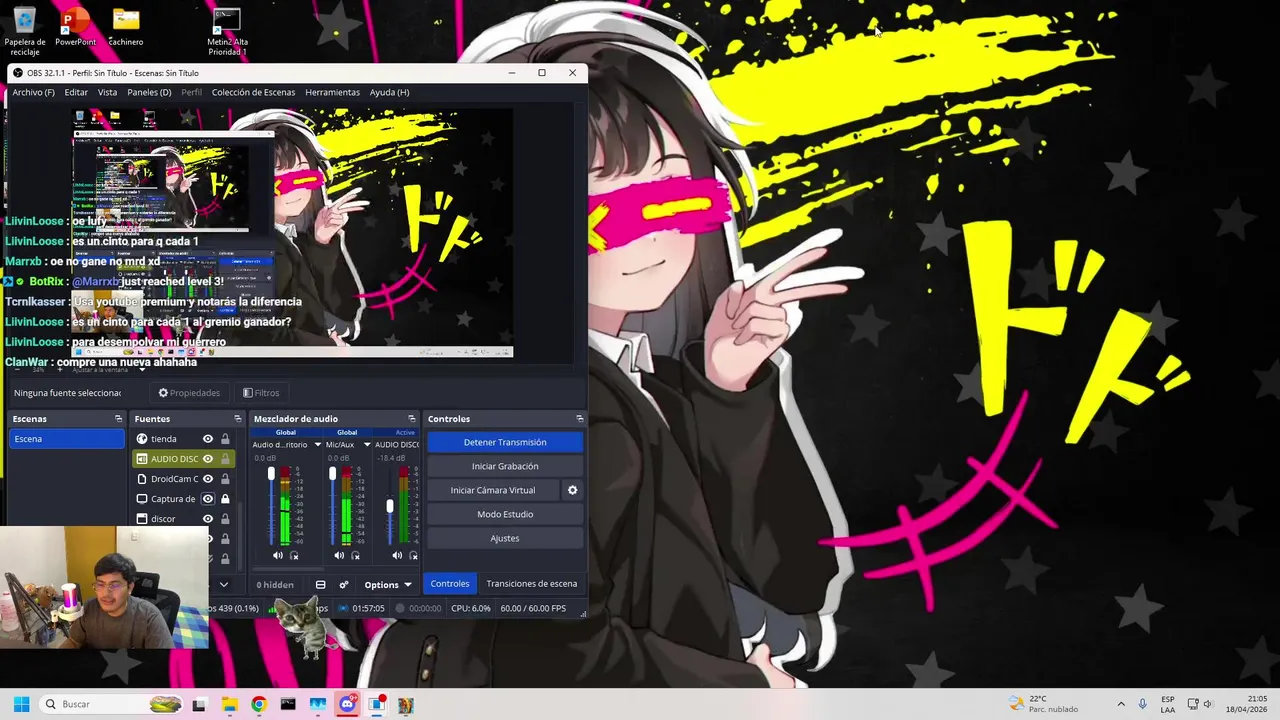Click Detener Transmisión button
This screenshot has height=720, width=1280.
505,442
